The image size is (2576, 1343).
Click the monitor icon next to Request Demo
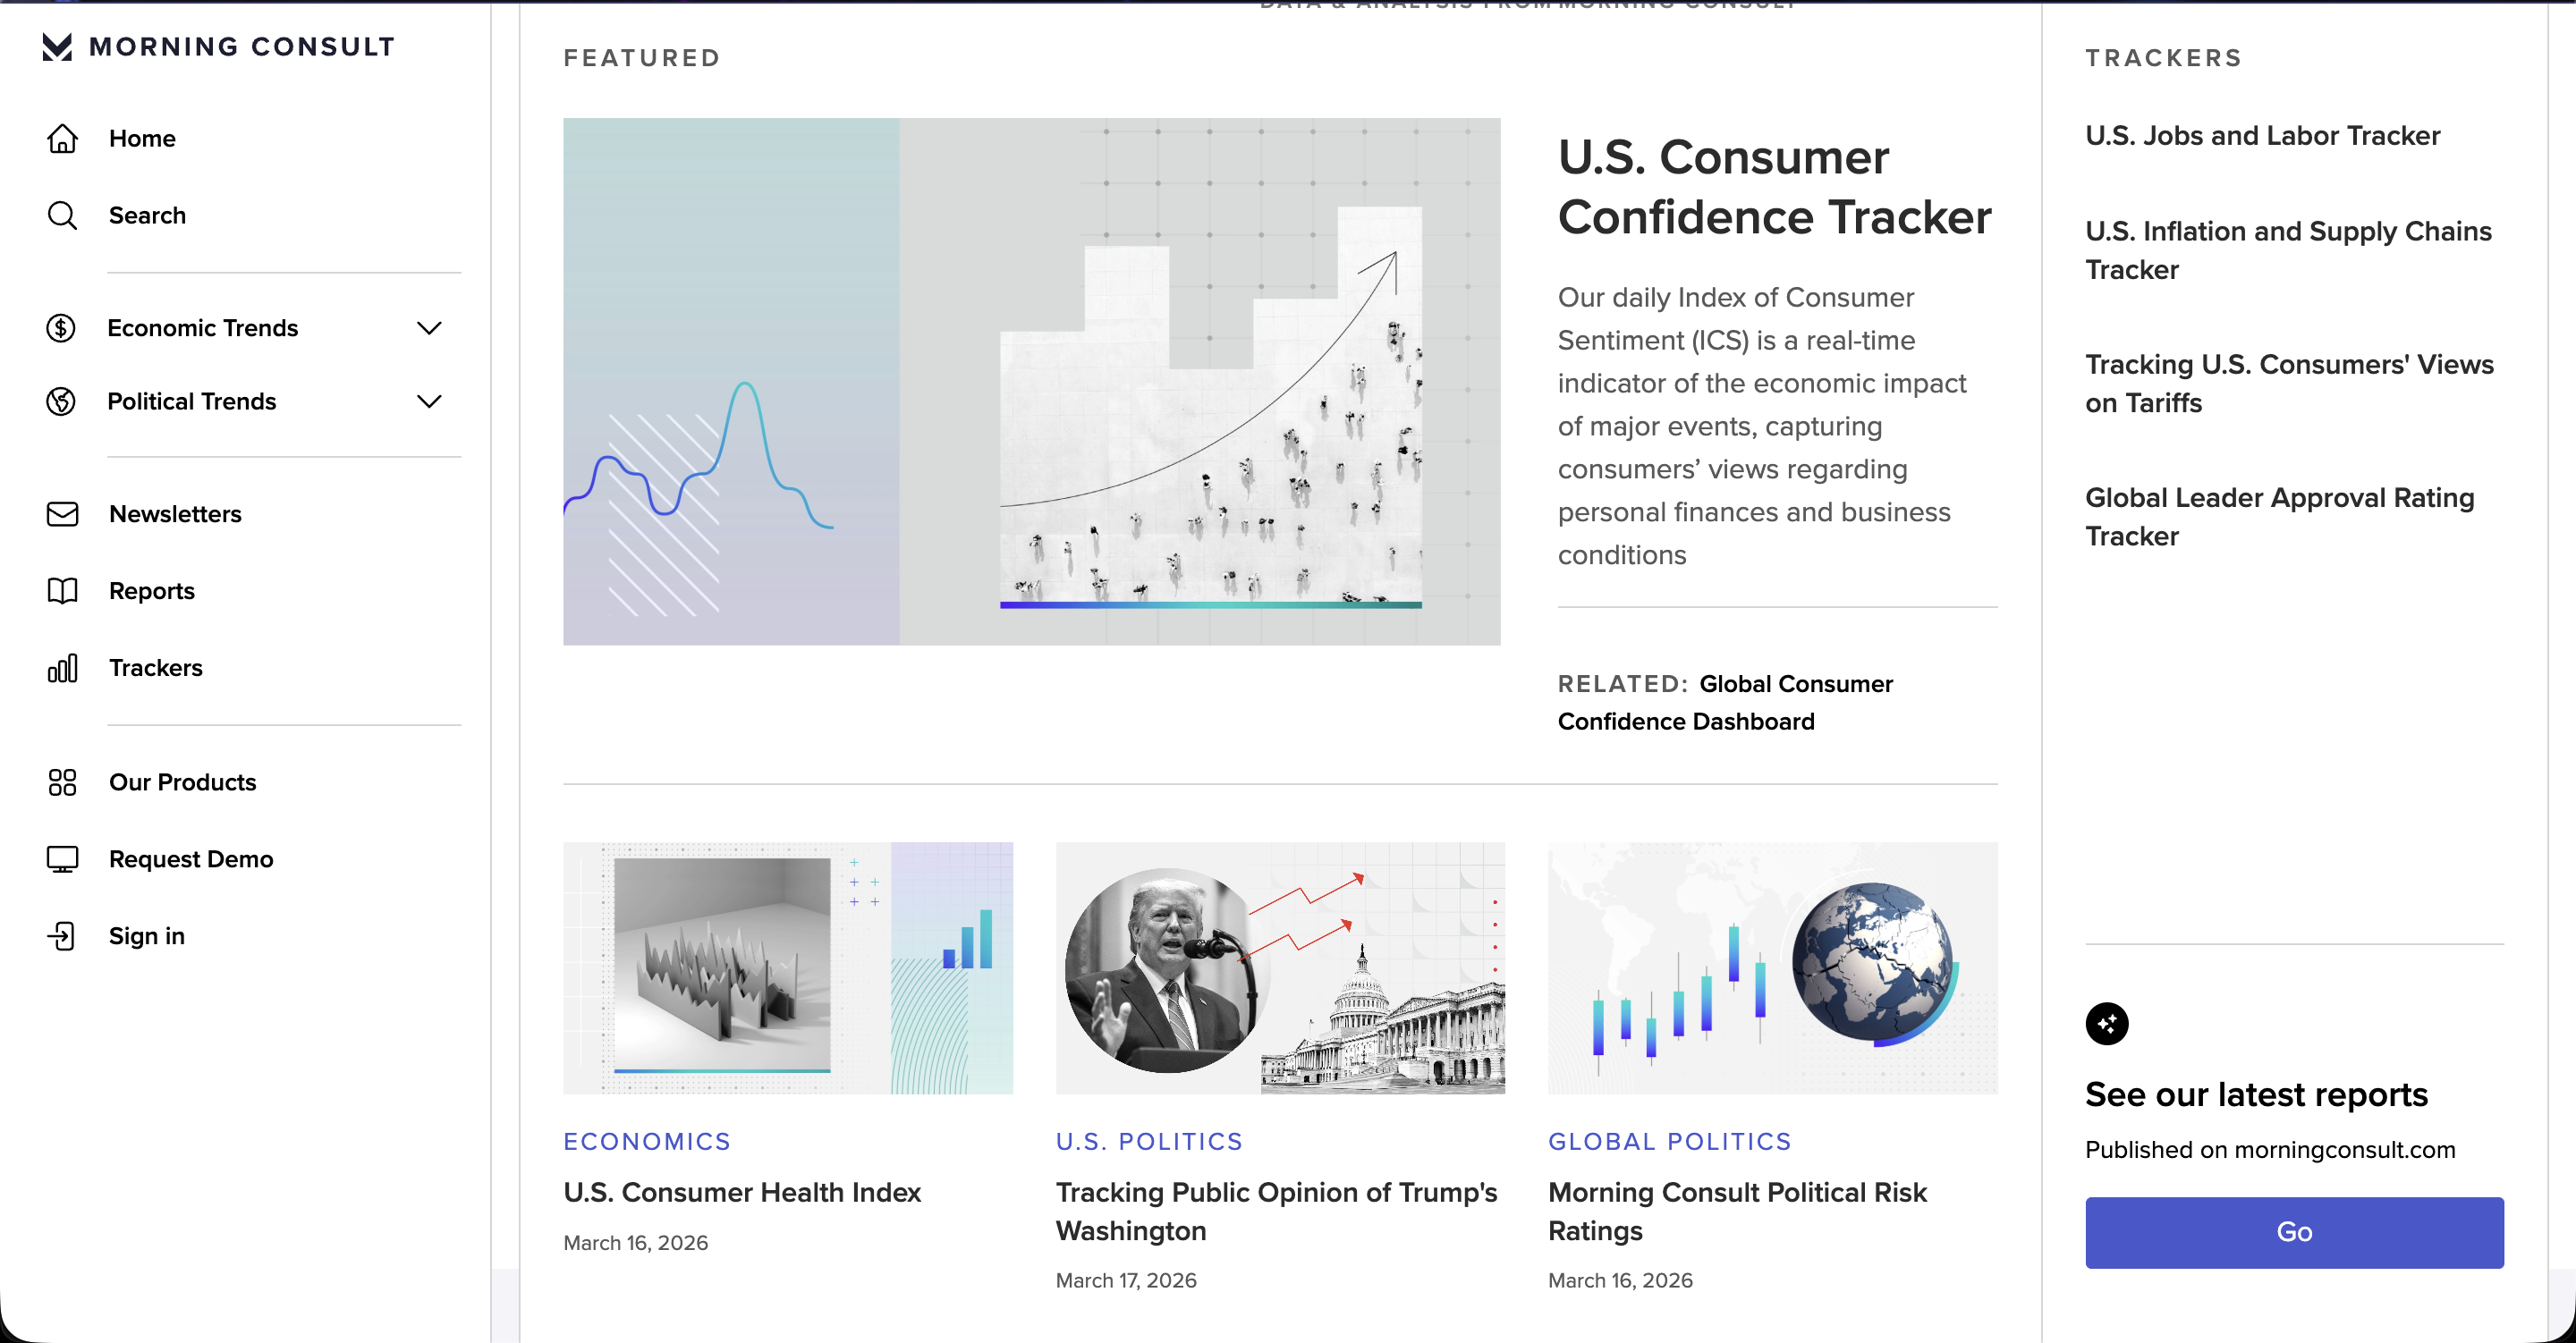click(x=62, y=858)
